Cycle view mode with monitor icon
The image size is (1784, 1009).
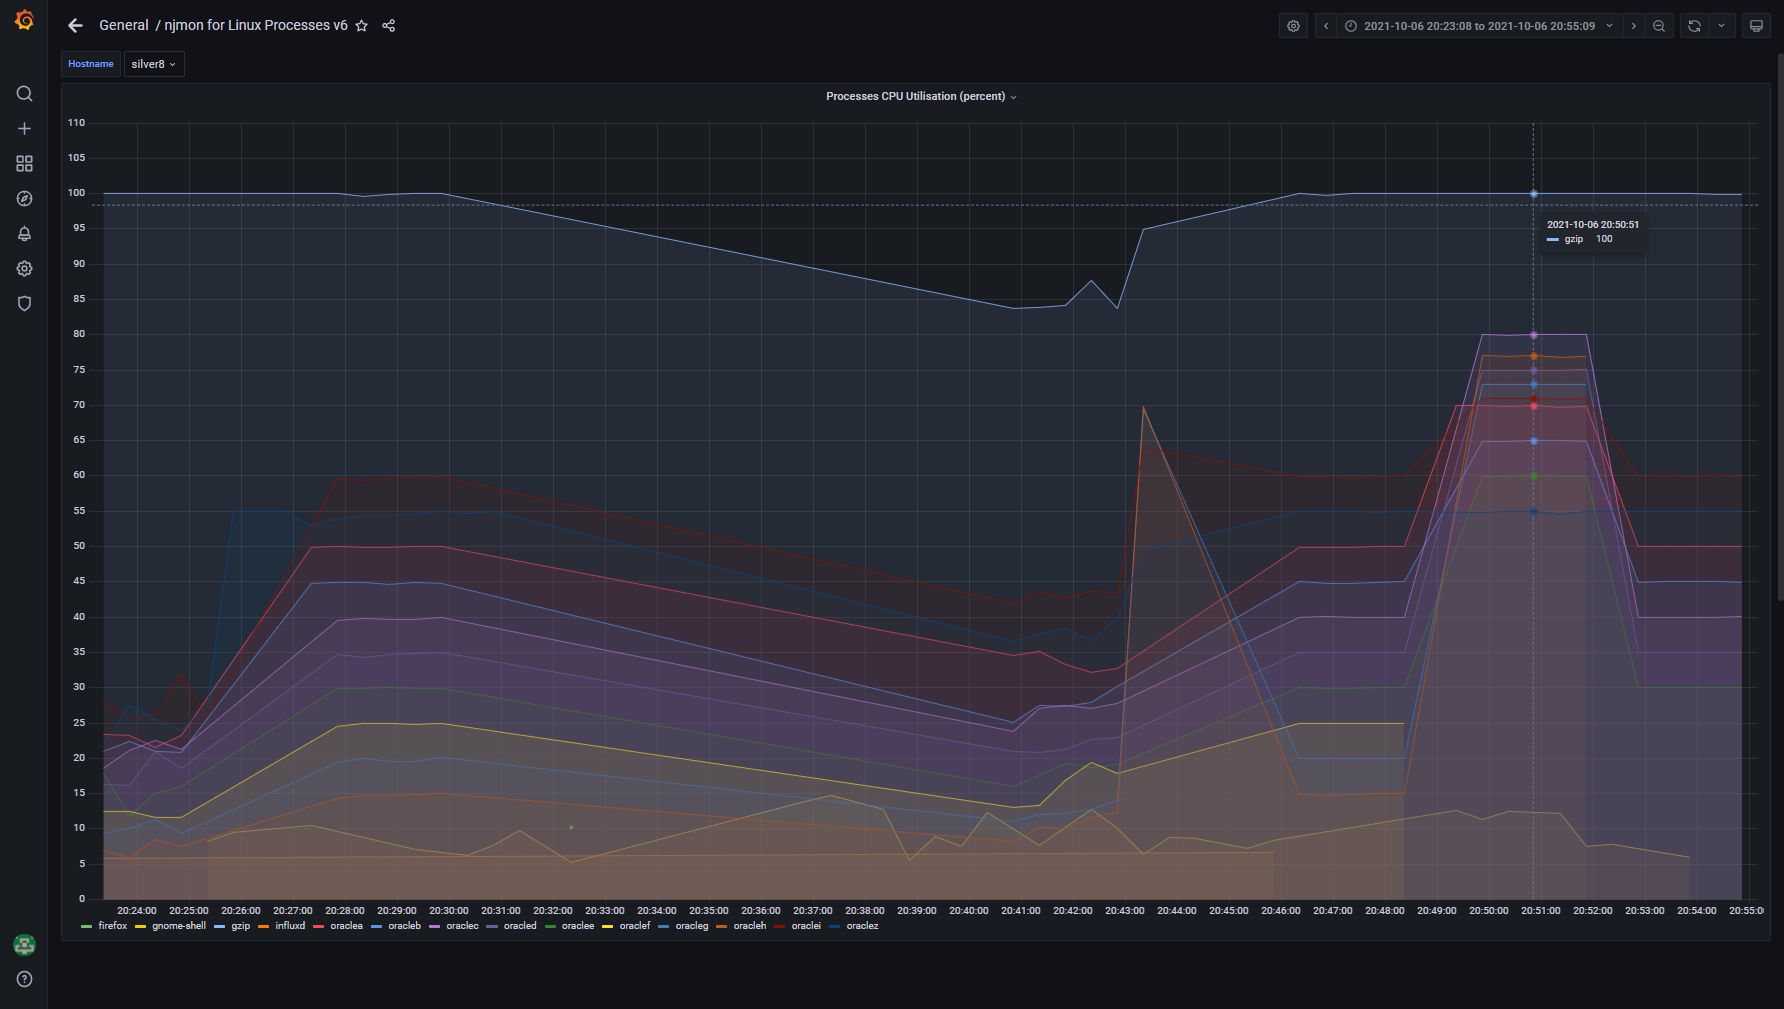pyautogui.click(x=1756, y=26)
